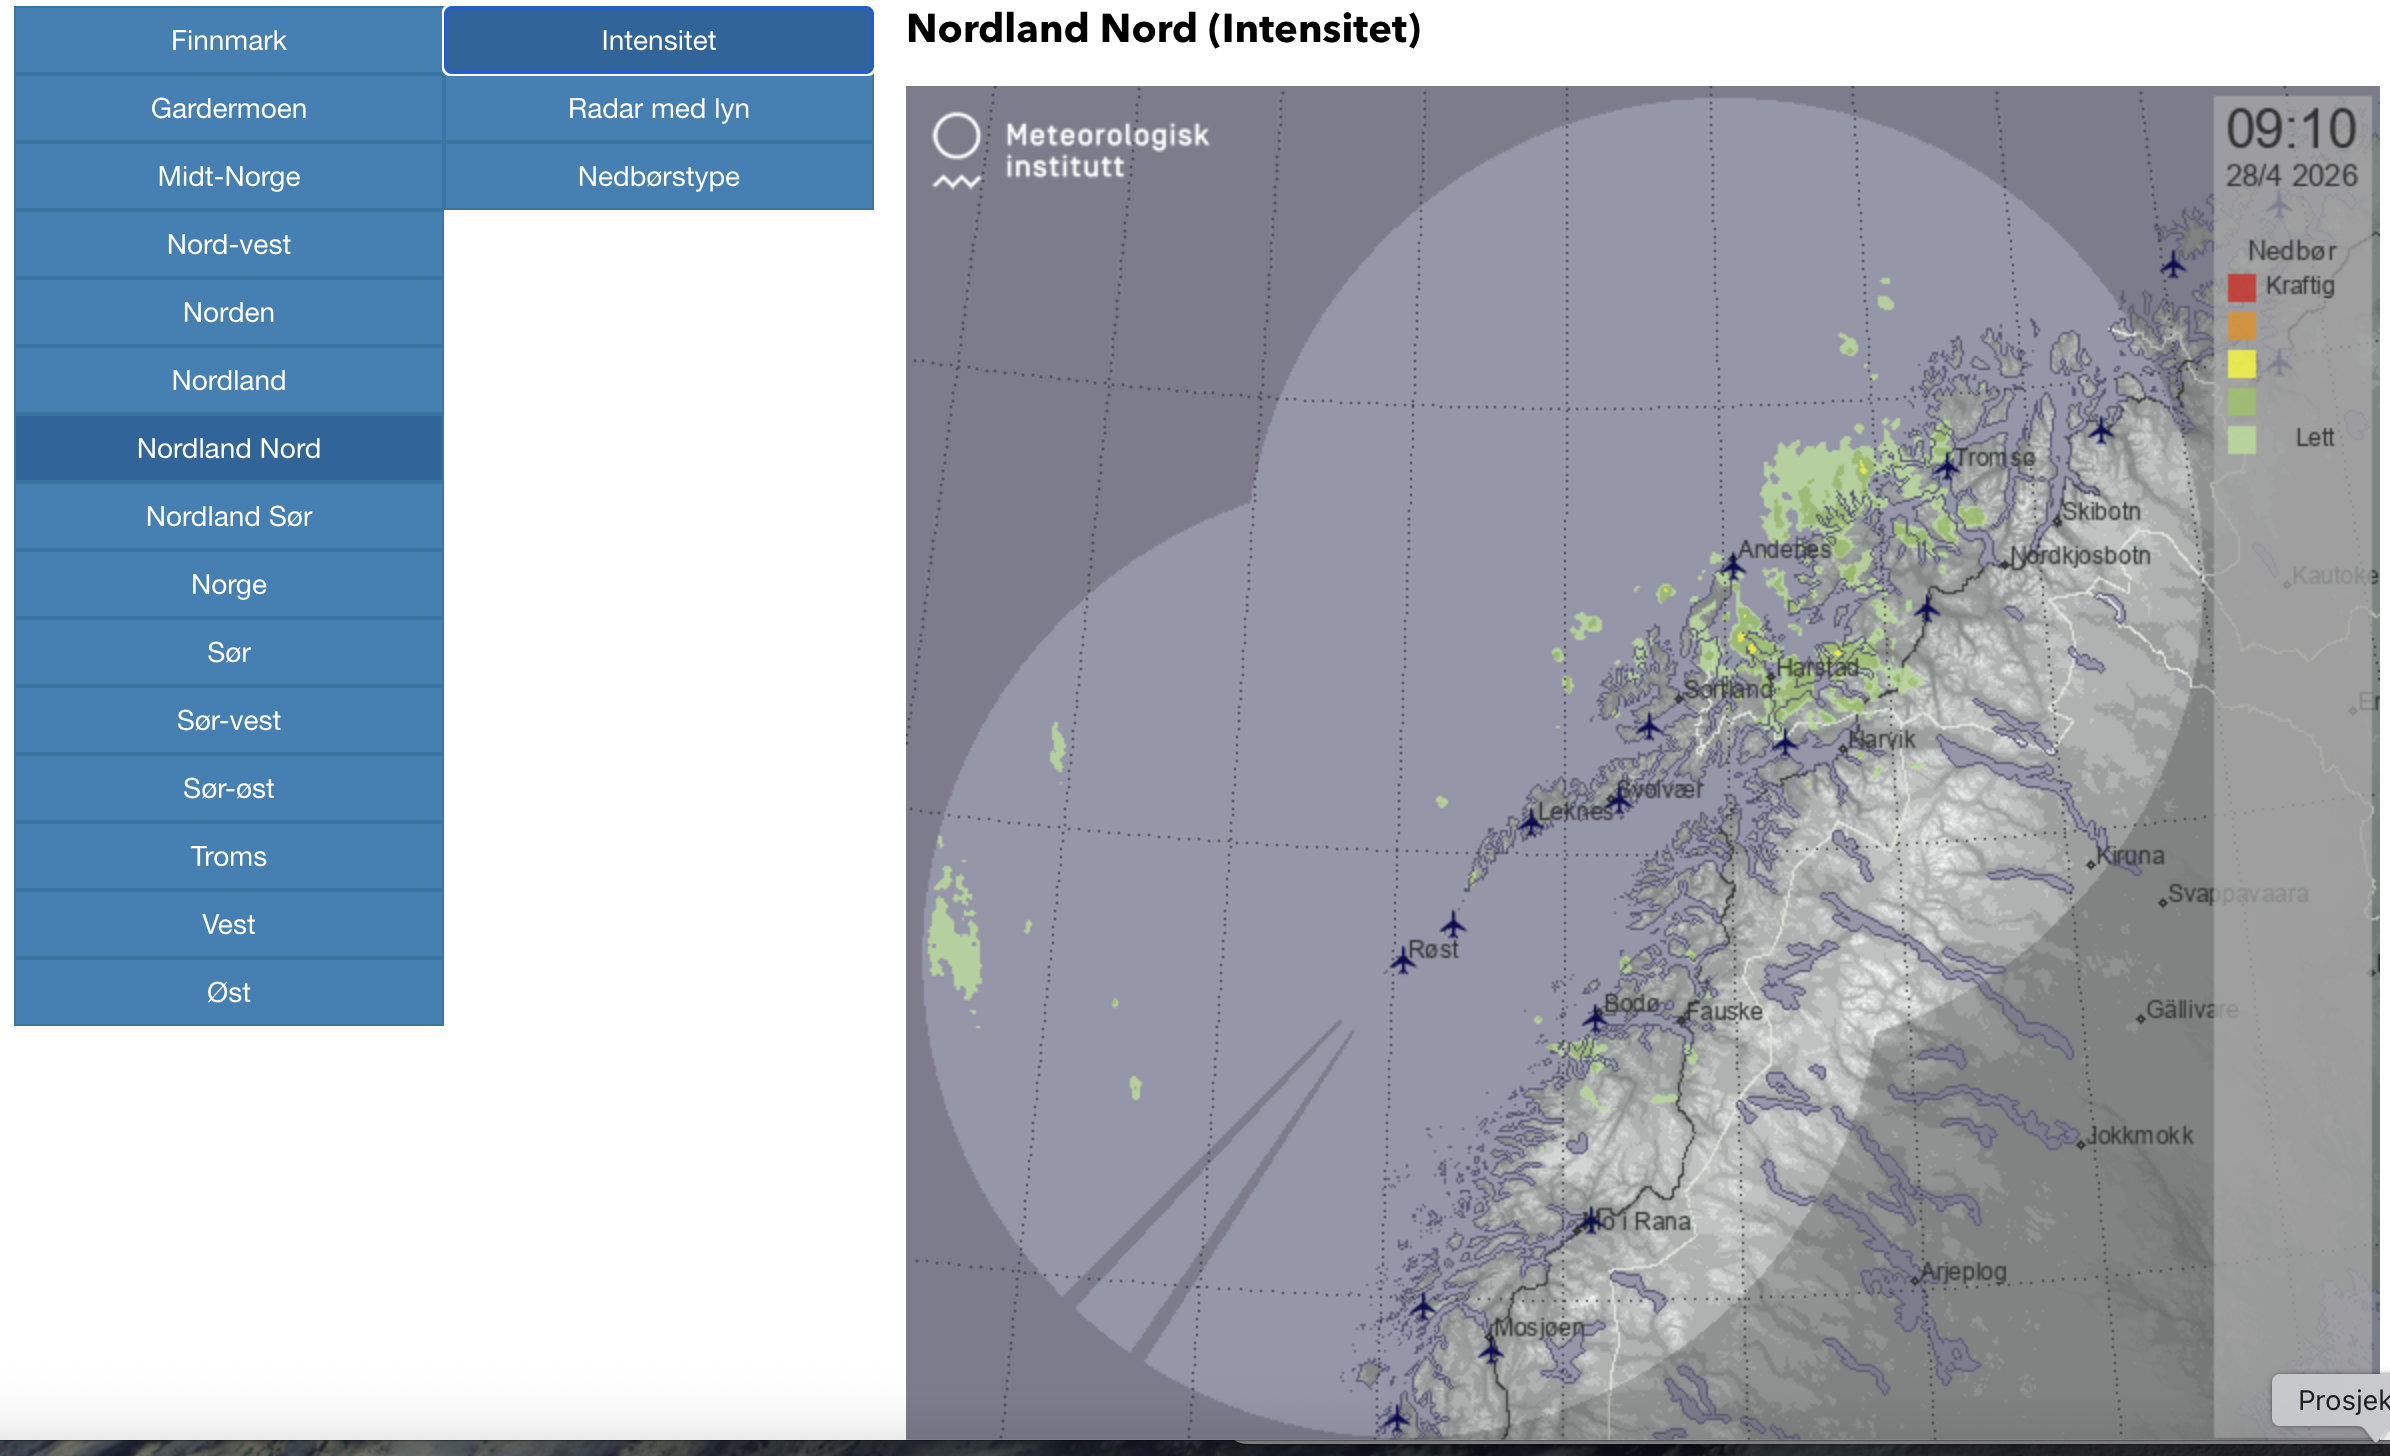Click the Prosjek button at bottom right
2390x1456 pixels.
[x=2334, y=1400]
